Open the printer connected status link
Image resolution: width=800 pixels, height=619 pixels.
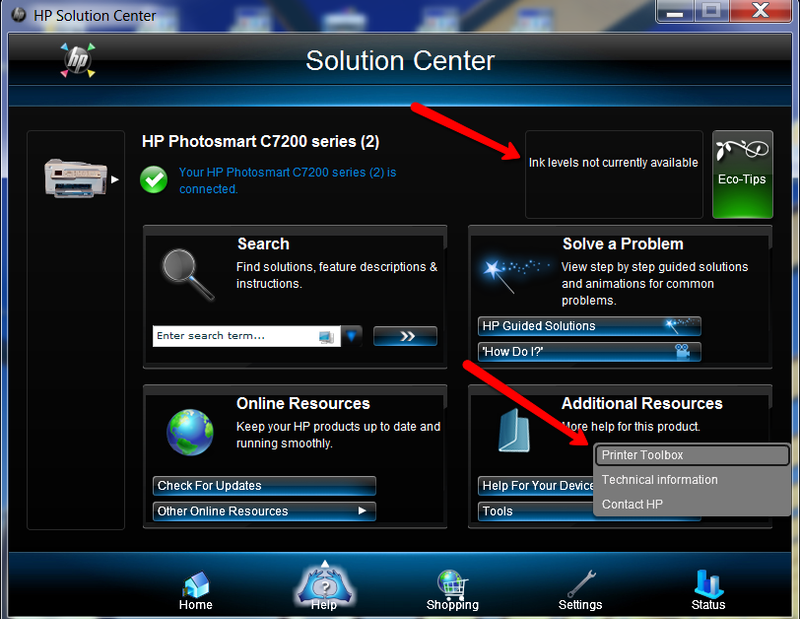point(287,181)
